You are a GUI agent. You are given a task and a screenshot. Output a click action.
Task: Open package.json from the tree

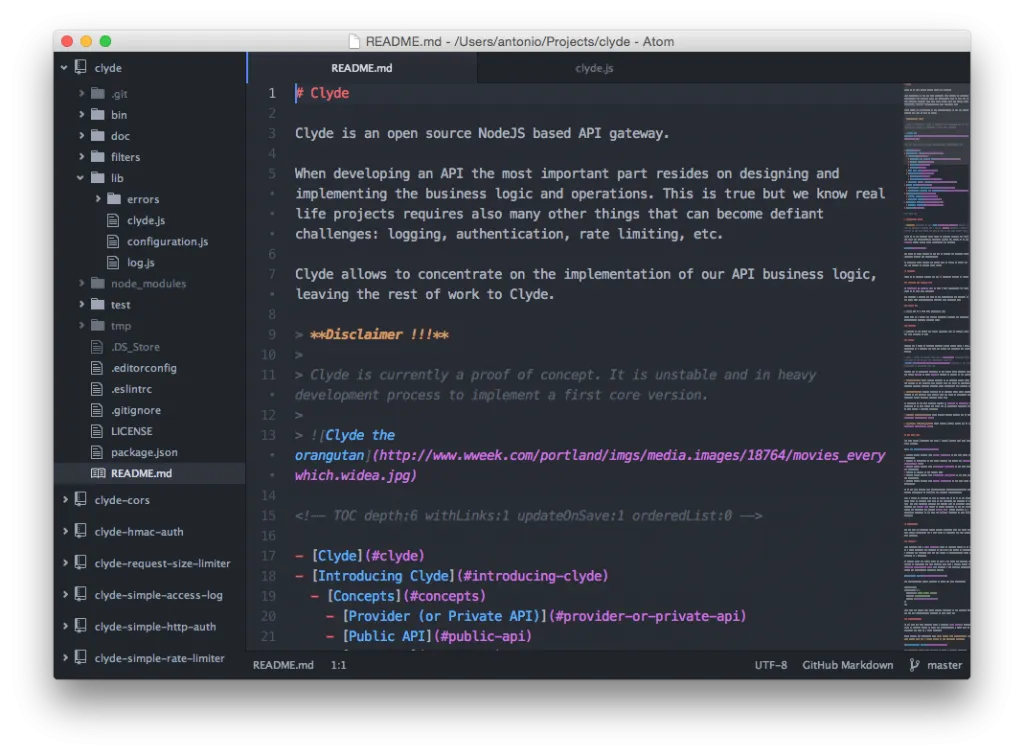click(144, 452)
